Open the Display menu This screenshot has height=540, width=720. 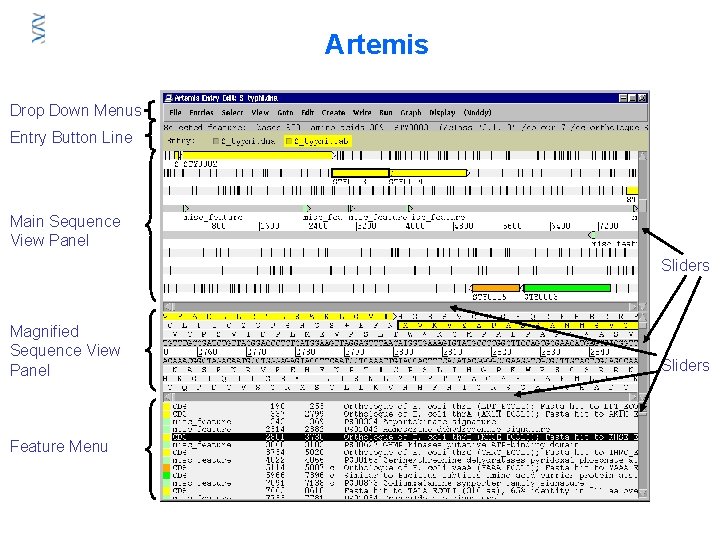click(442, 112)
